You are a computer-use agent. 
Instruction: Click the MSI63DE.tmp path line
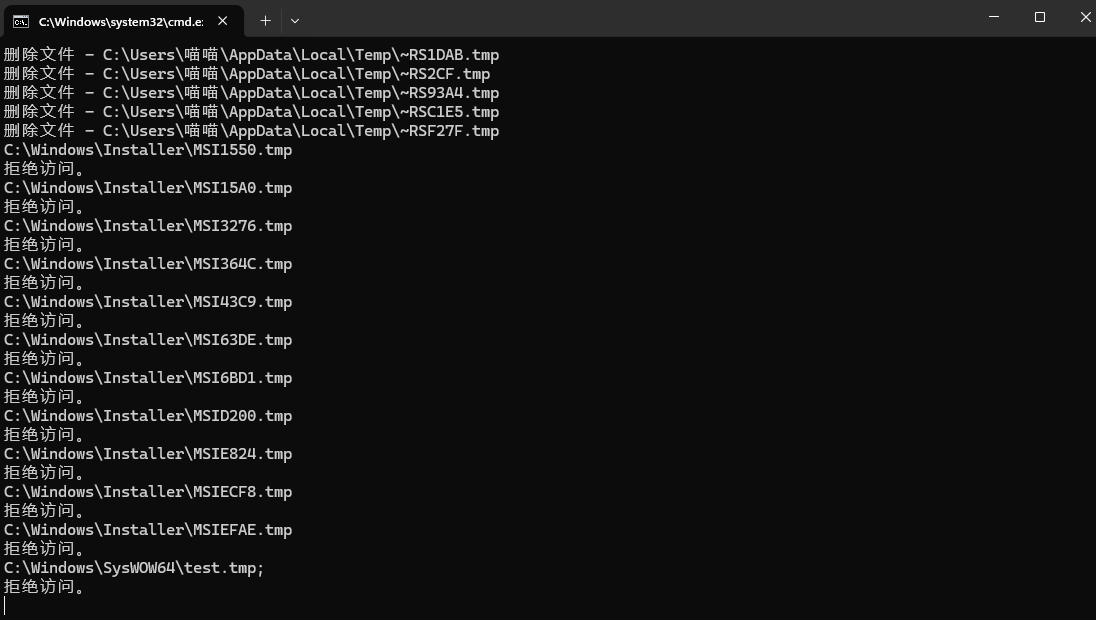point(148,340)
